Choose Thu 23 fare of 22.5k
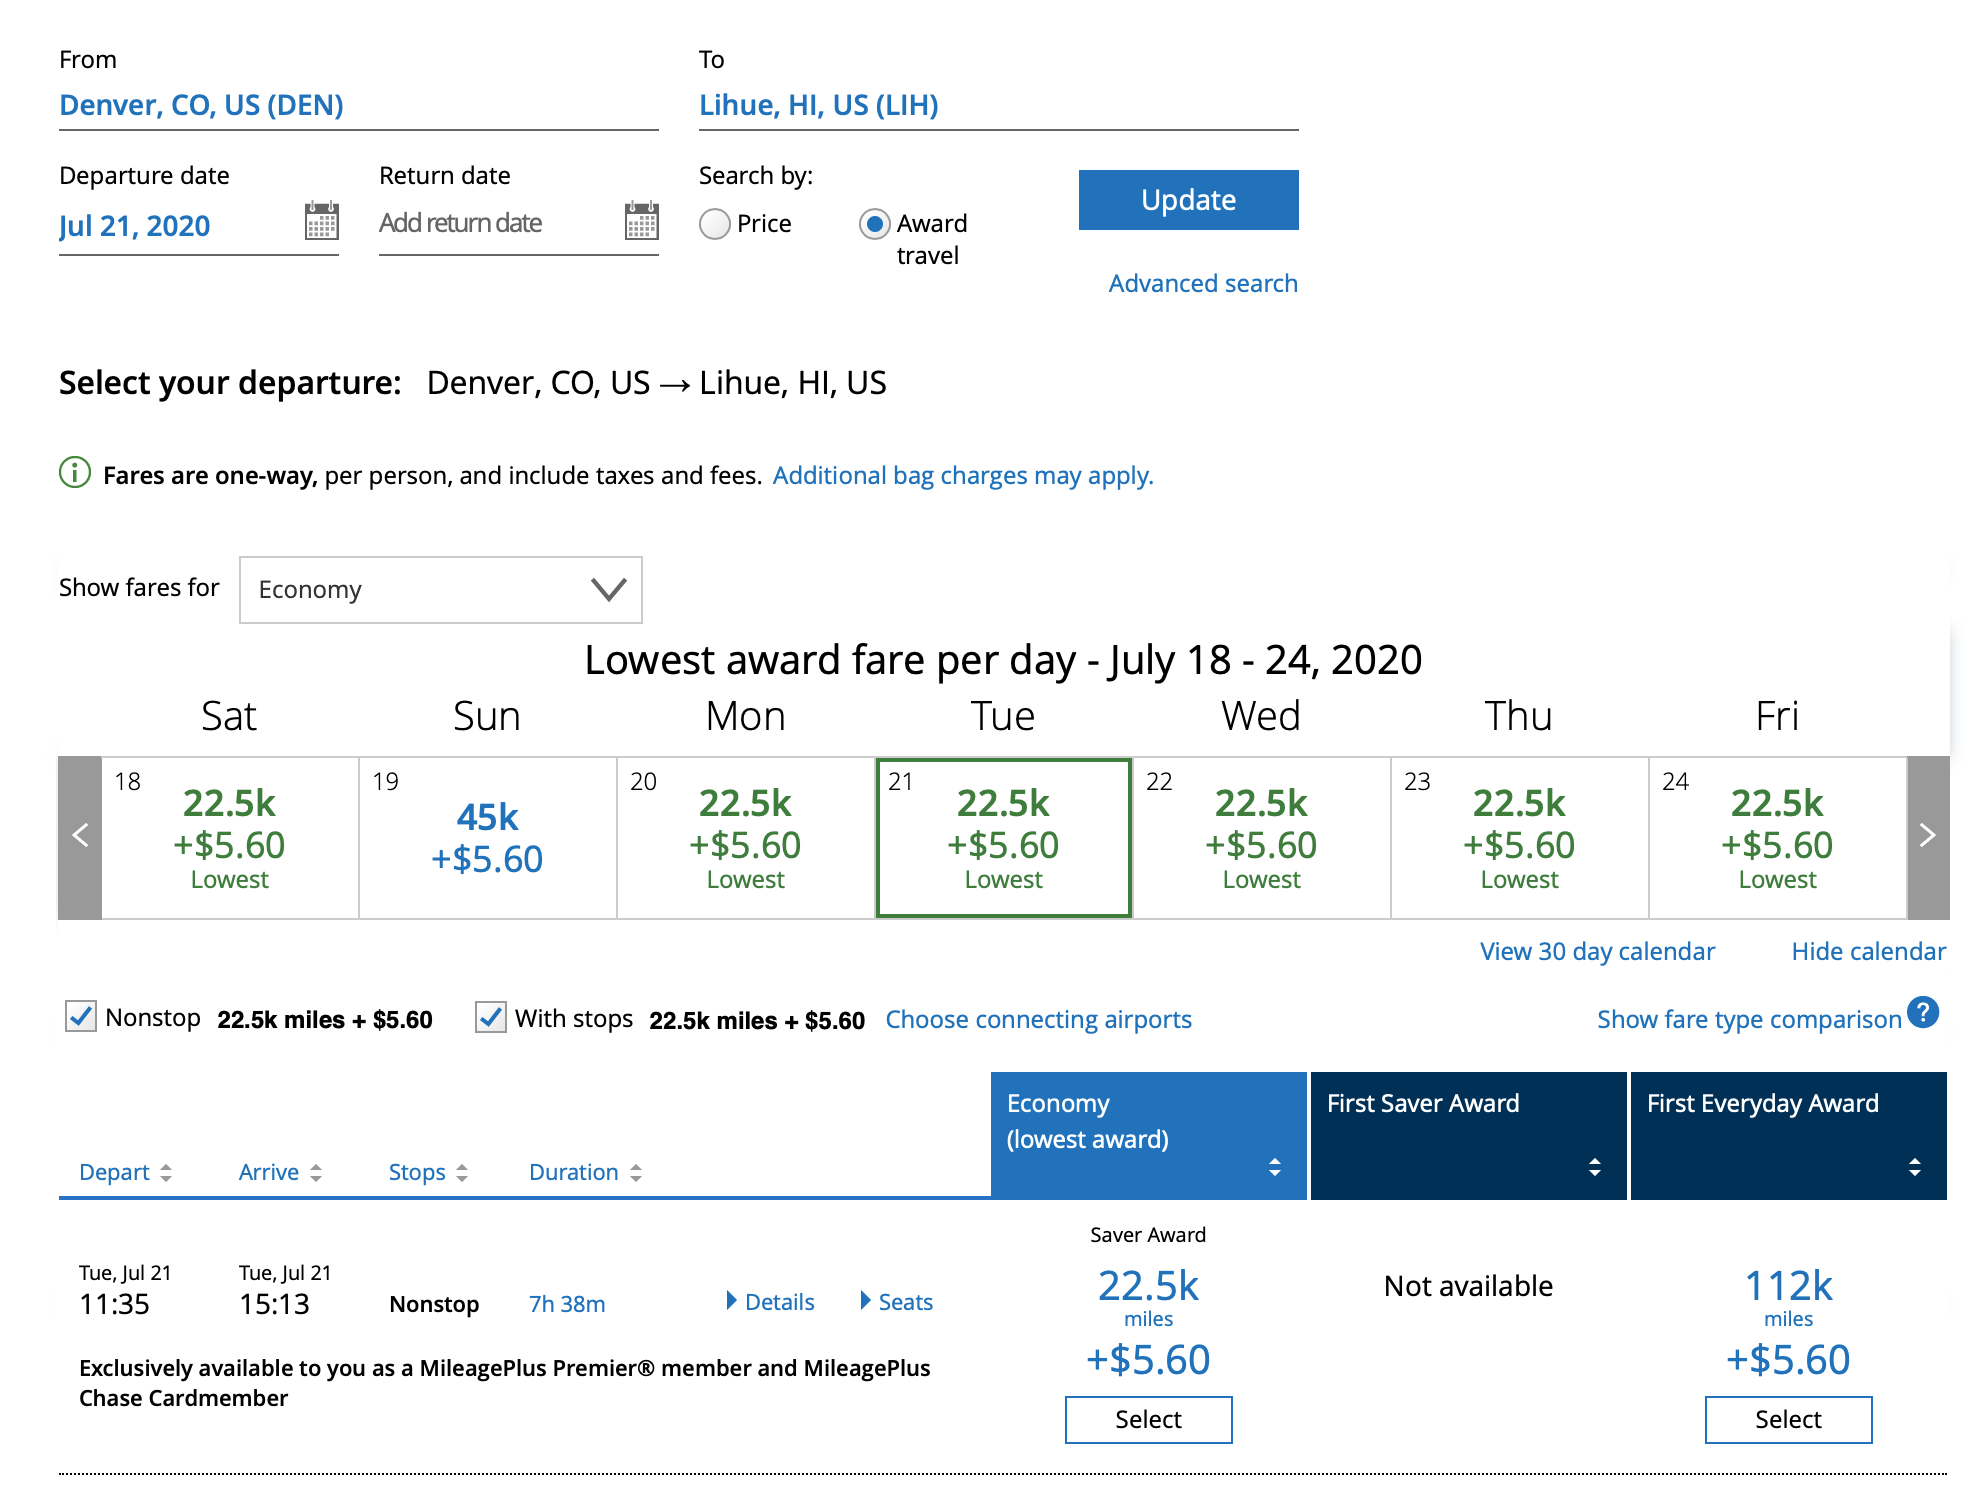 (1520, 838)
